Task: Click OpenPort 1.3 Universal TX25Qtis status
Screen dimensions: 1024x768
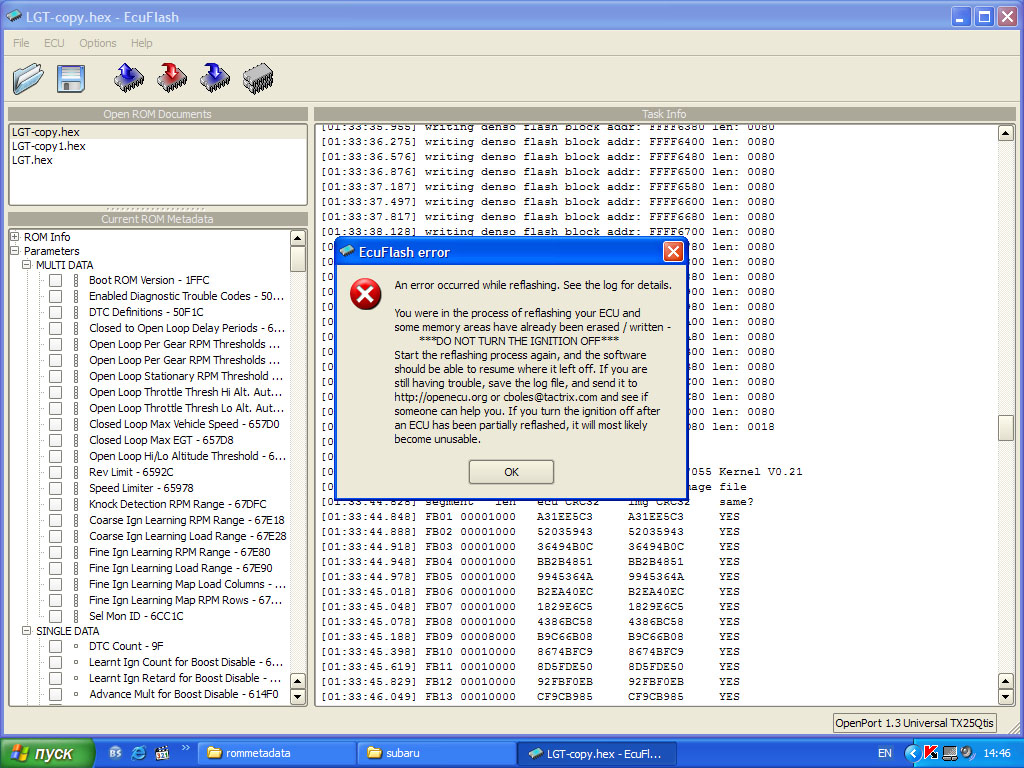Action: pyautogui.click(x=914, y=723)
